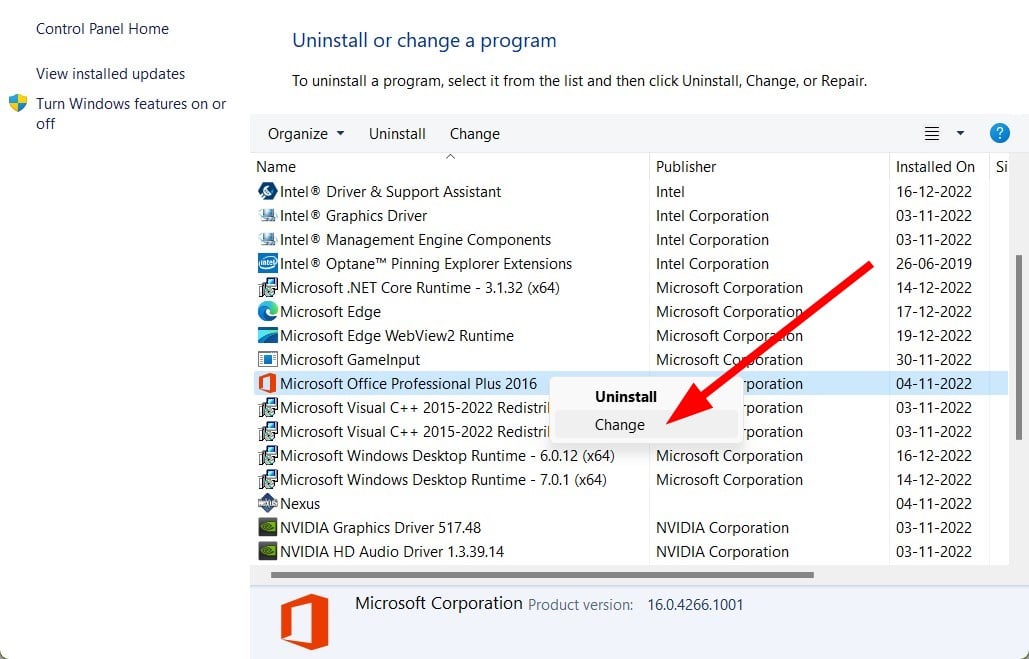The width and height of the screenshot is (1029, 659).
Task: Click the Intel Graphics Driver program icon
Action: (x=267, y=215)
